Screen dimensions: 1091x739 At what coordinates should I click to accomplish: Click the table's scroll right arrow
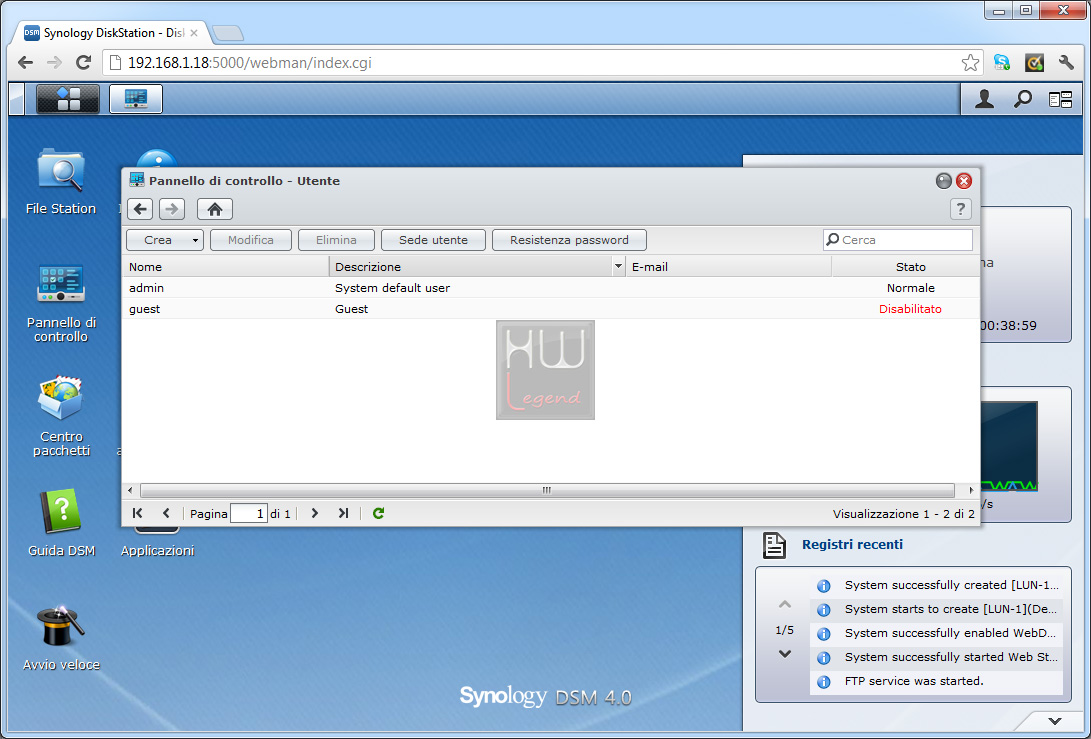pos(971,491)
